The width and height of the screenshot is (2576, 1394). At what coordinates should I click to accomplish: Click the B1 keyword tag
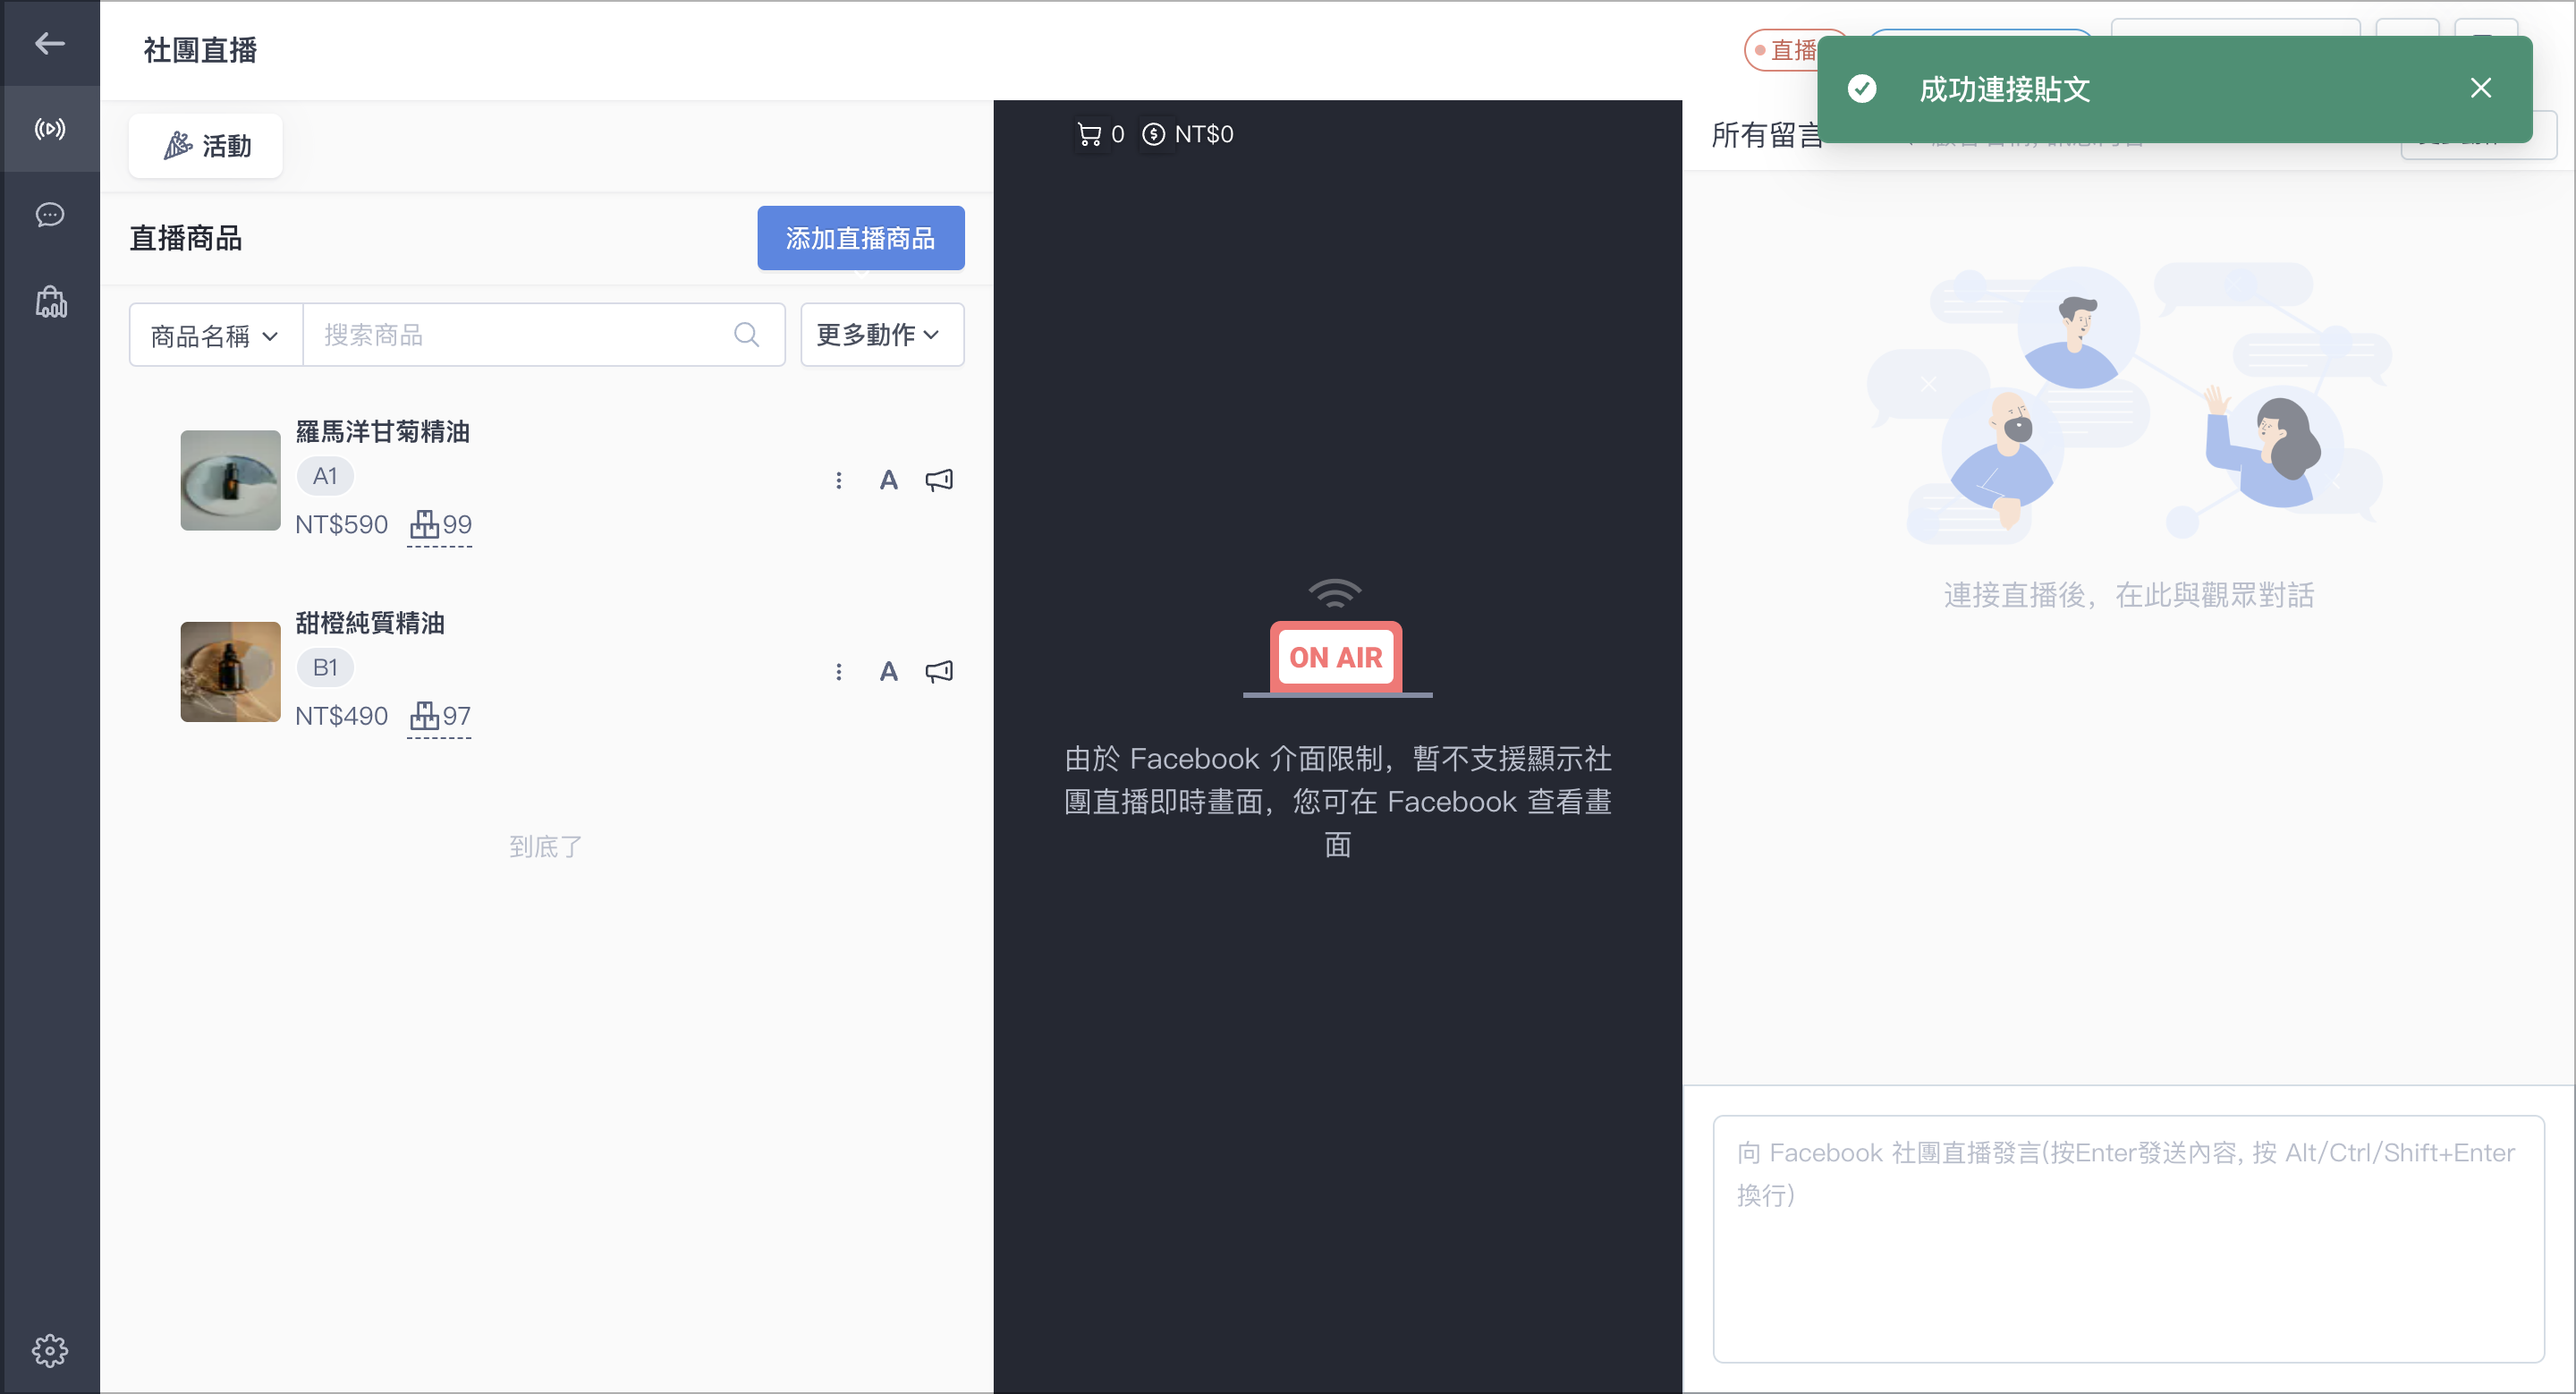(325, 667)
